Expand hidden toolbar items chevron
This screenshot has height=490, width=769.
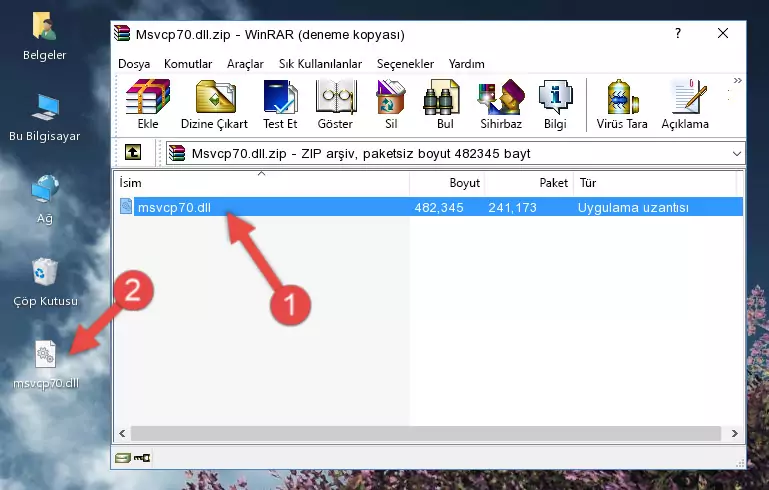click(x=737, y=81)
